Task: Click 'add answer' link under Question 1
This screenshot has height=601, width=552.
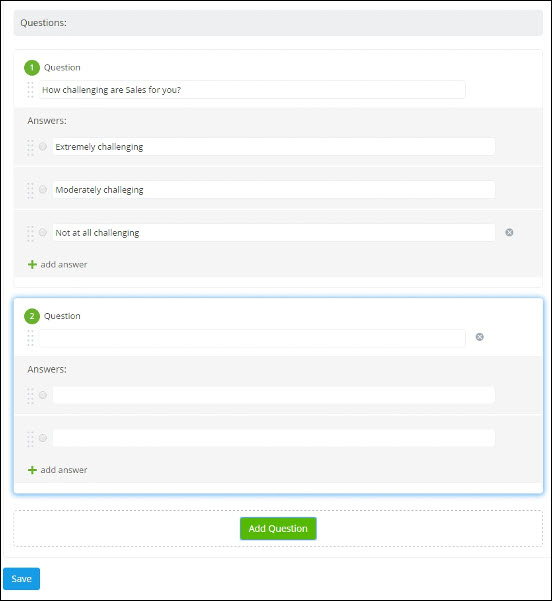Action: tap(64, 264)
